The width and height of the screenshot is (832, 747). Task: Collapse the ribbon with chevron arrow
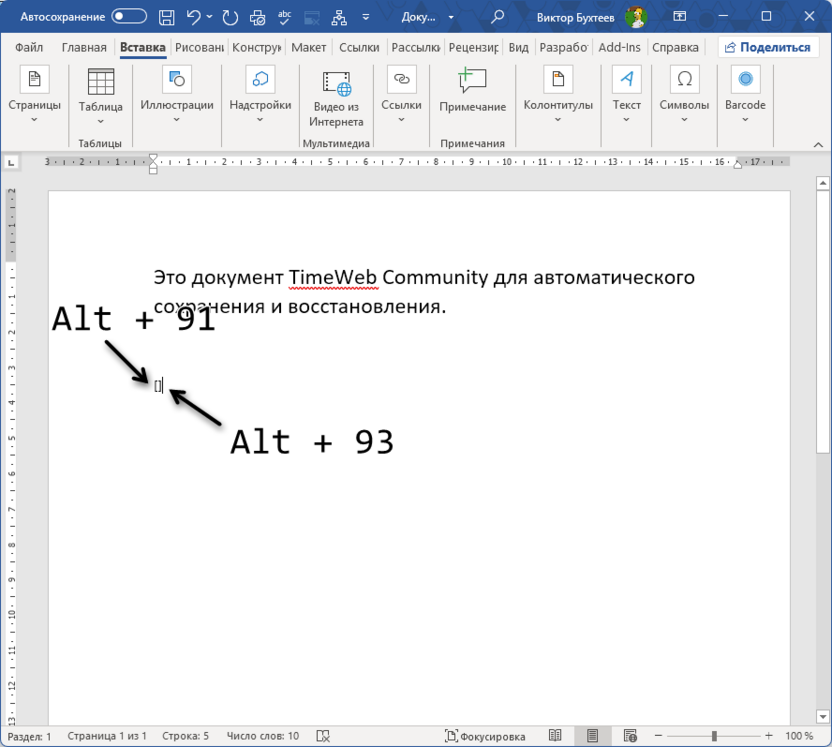(818, 144)
